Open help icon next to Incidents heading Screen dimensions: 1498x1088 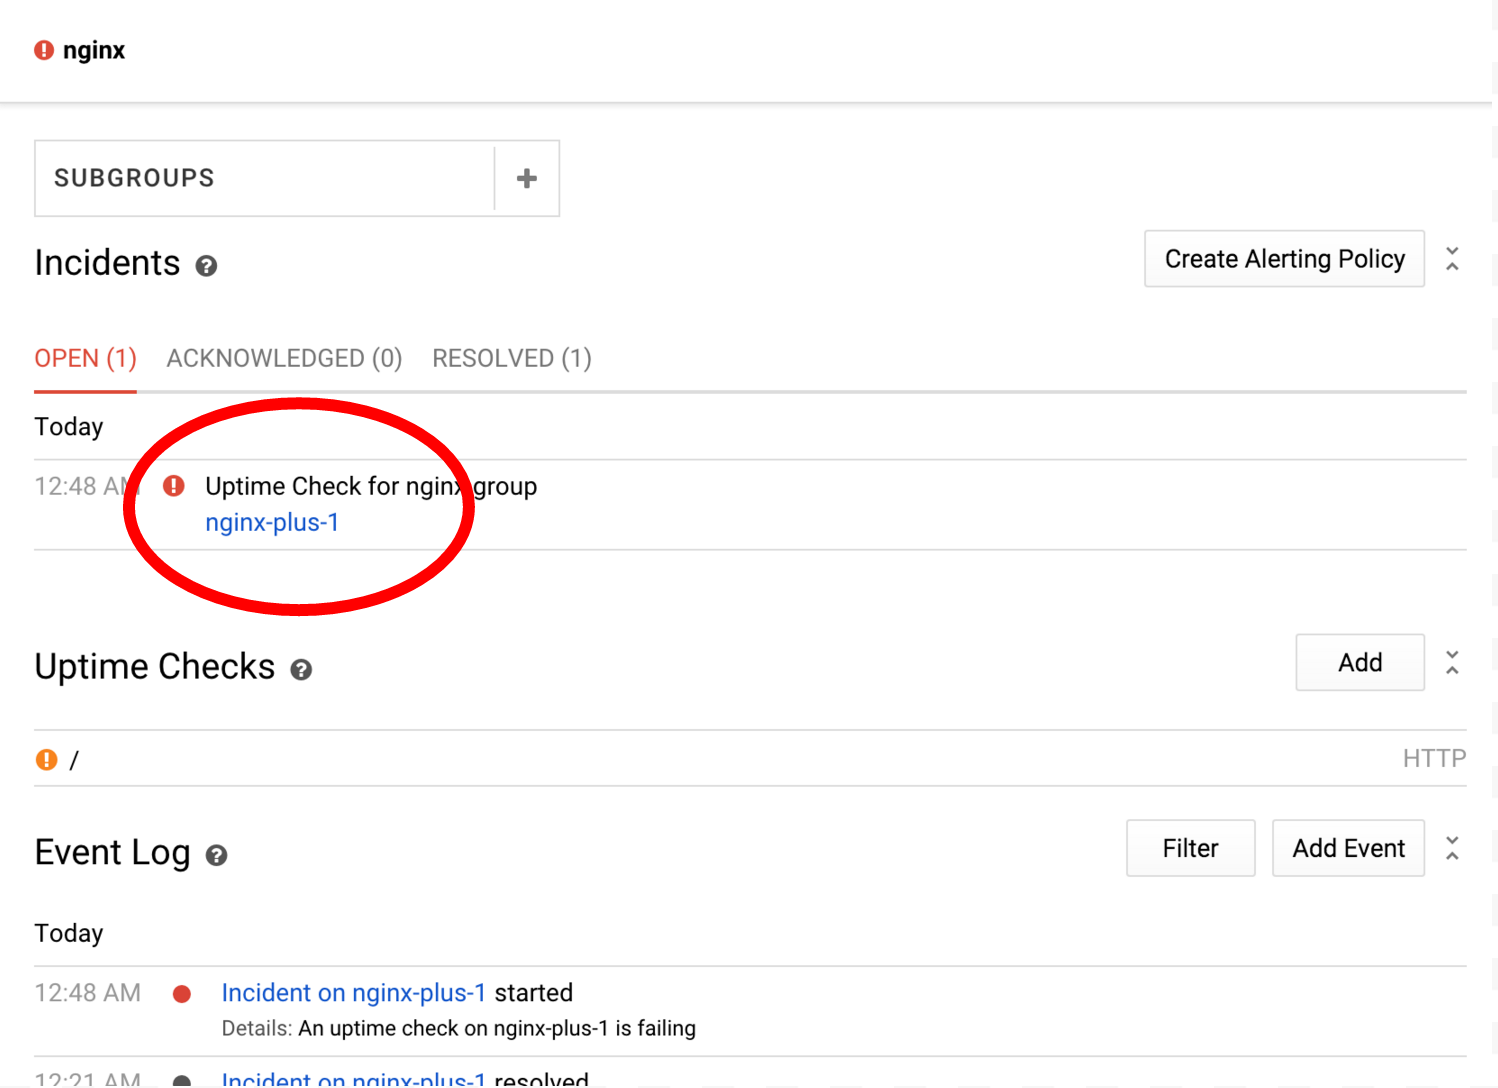coord(206,266)
